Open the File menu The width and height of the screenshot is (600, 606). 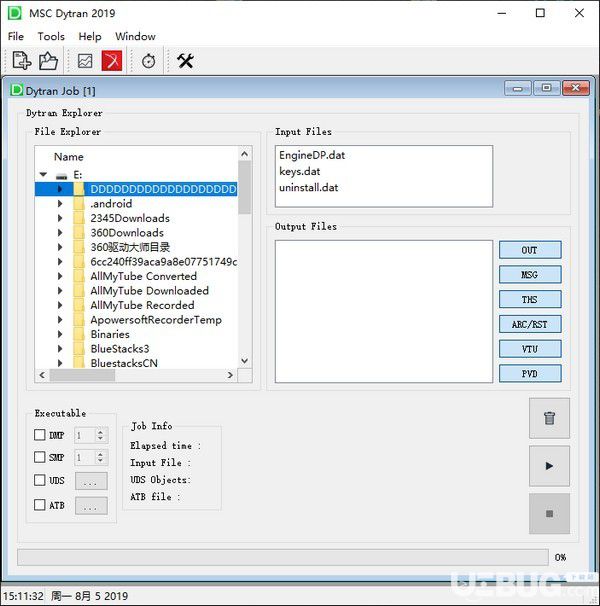click(x=16, y=36)
